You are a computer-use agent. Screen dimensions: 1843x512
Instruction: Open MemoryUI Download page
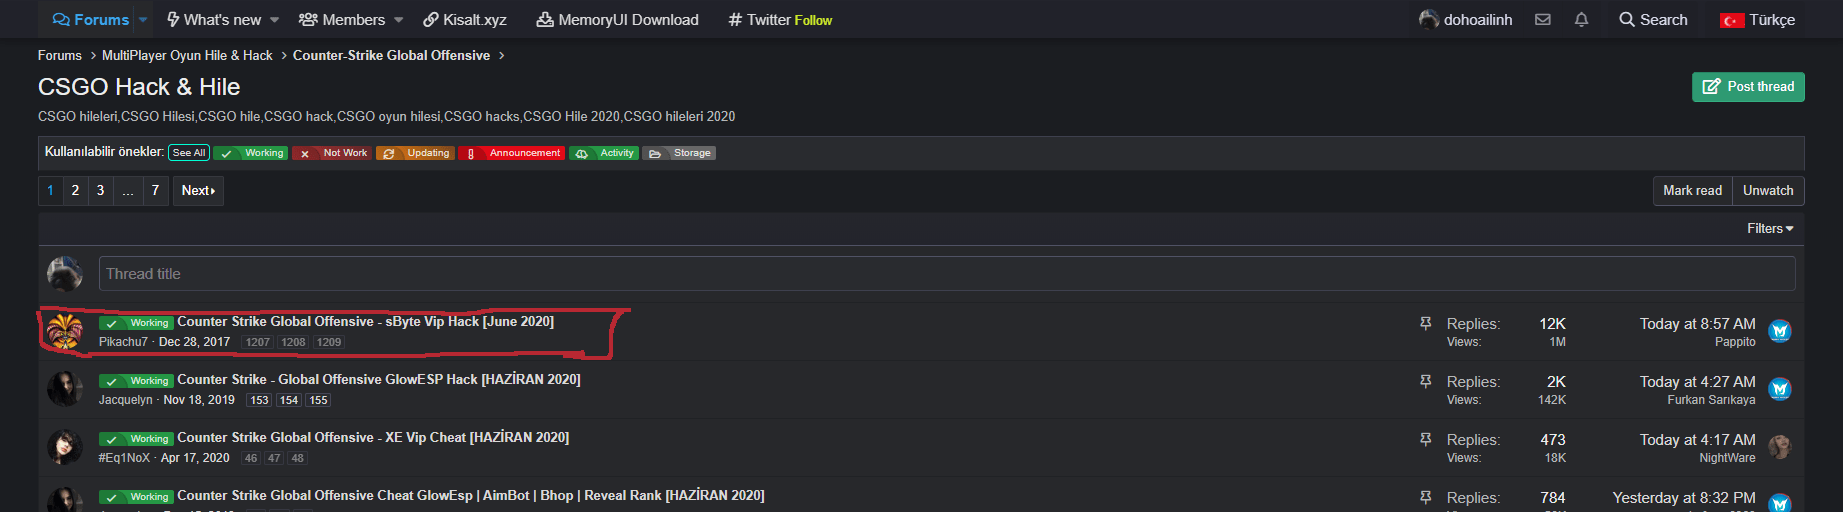click(x=618, y=19)
